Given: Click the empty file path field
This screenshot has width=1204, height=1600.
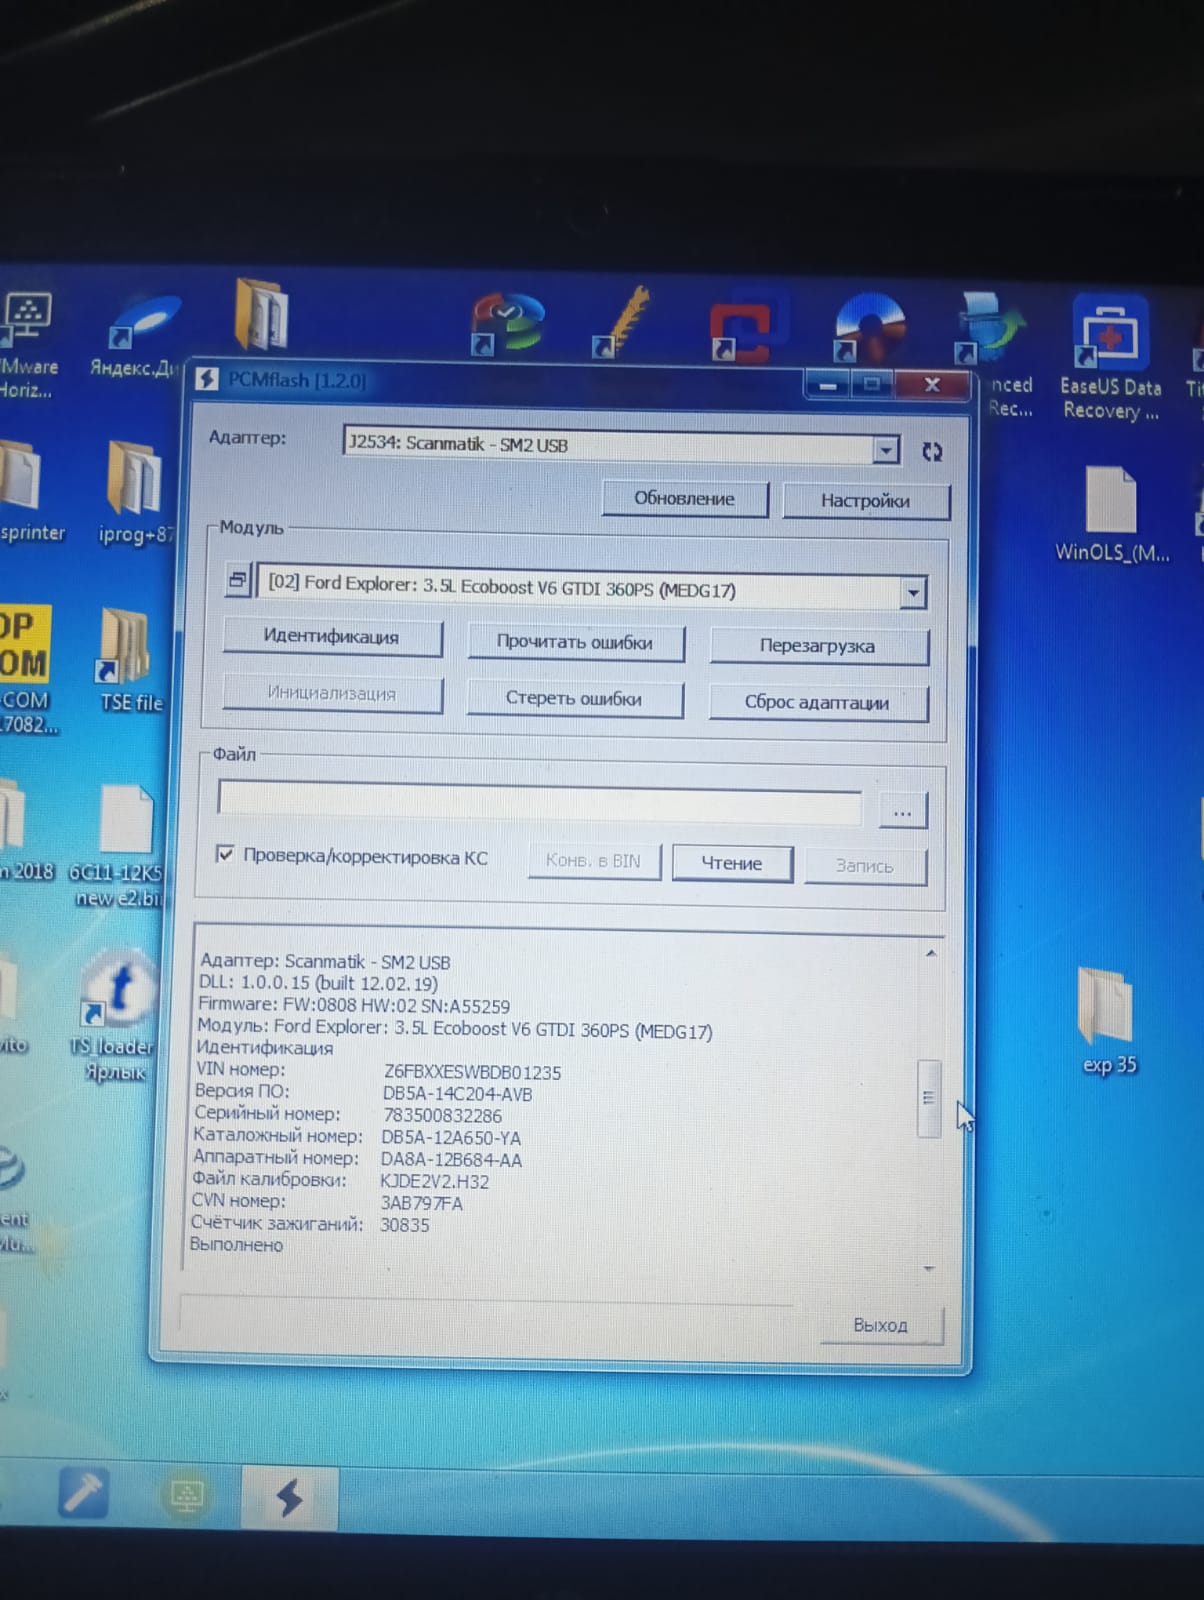Looking at the screenshot, I should pos(540,805).
